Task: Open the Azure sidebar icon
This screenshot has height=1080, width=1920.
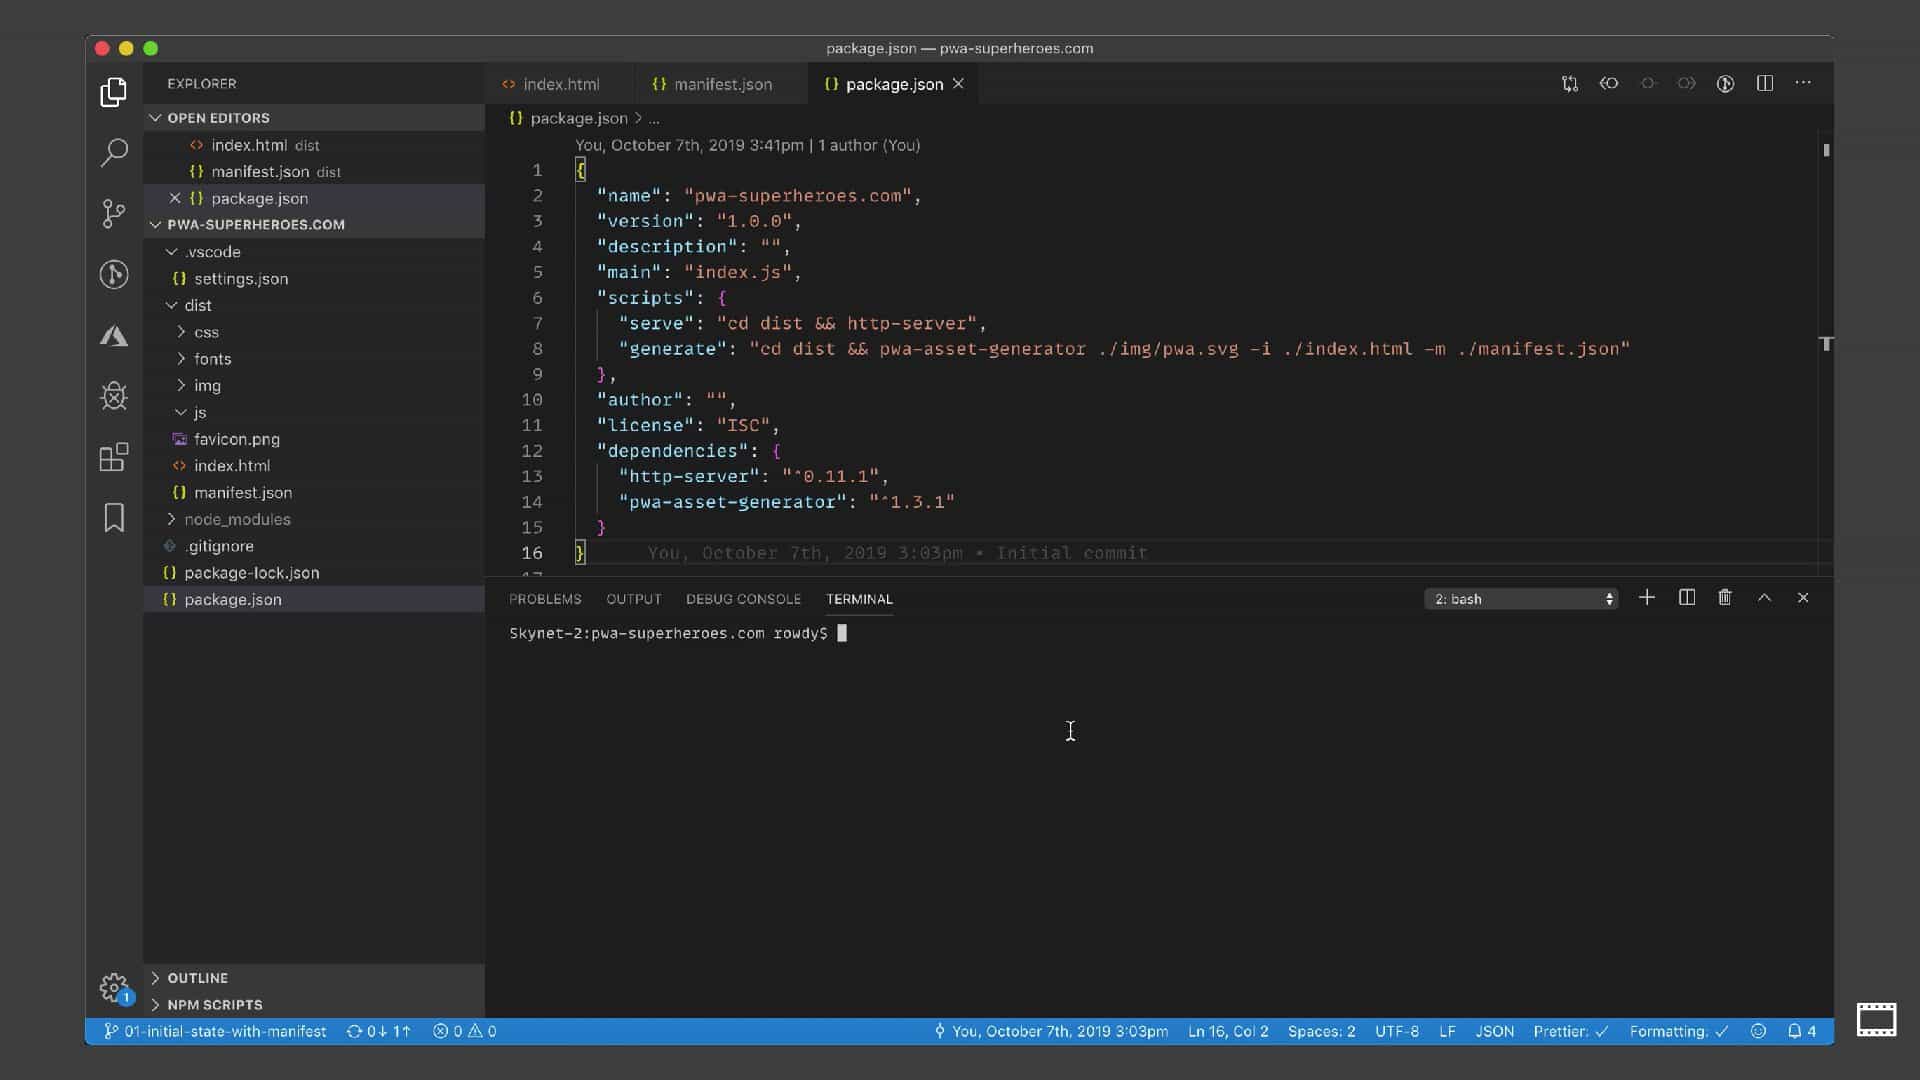Action: pyautogui.click(x=114, y=336)
